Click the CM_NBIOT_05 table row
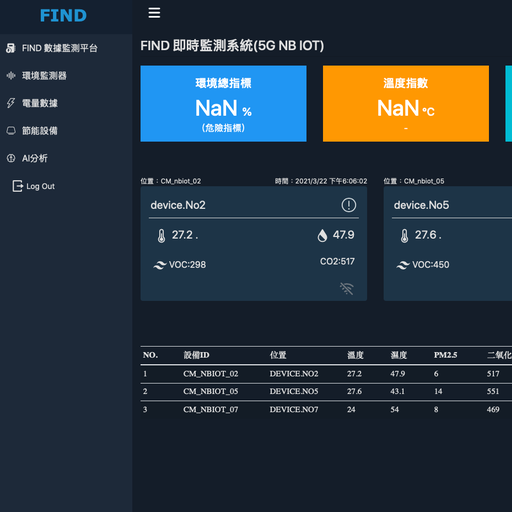The width and height of the screenshot is (512, 512). (x=326, y=391)
